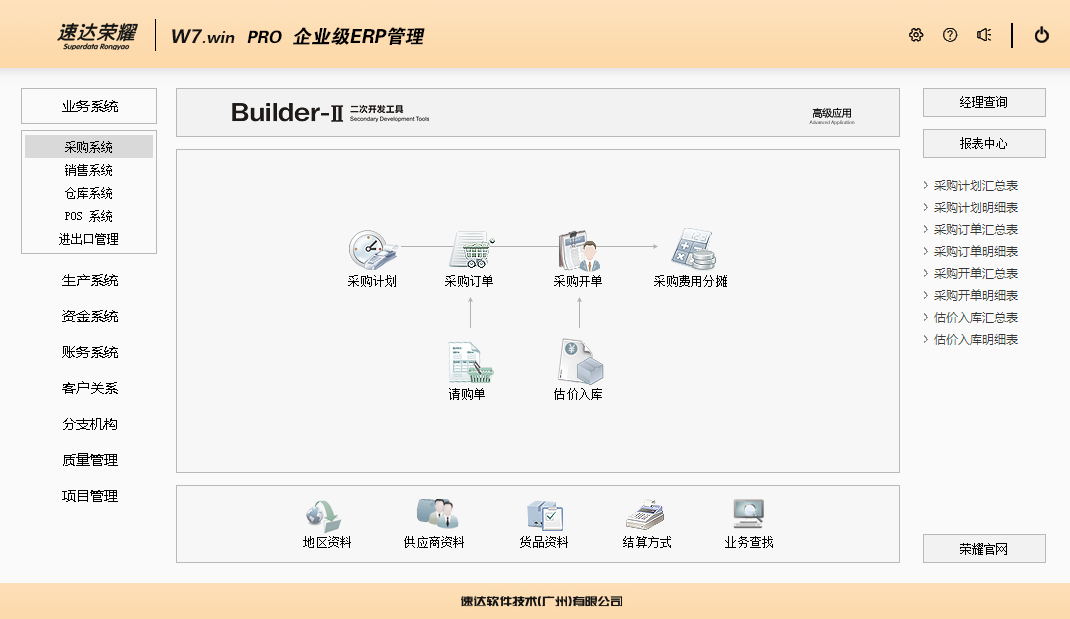Open the 采购订单 purchase order icon
The image size is (1070, 619).
click(x=469, y=250)
